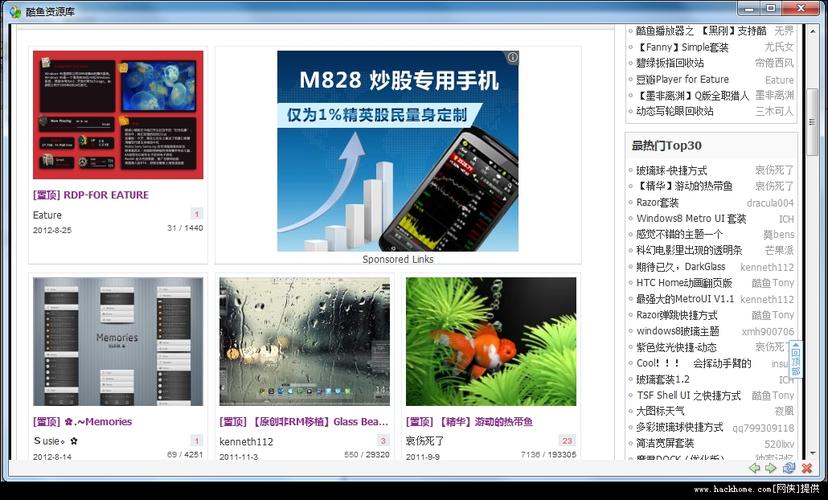Open 【墨非离渊】Q版全职猎人 list entry
828x500 pixels.
point(692,95)
